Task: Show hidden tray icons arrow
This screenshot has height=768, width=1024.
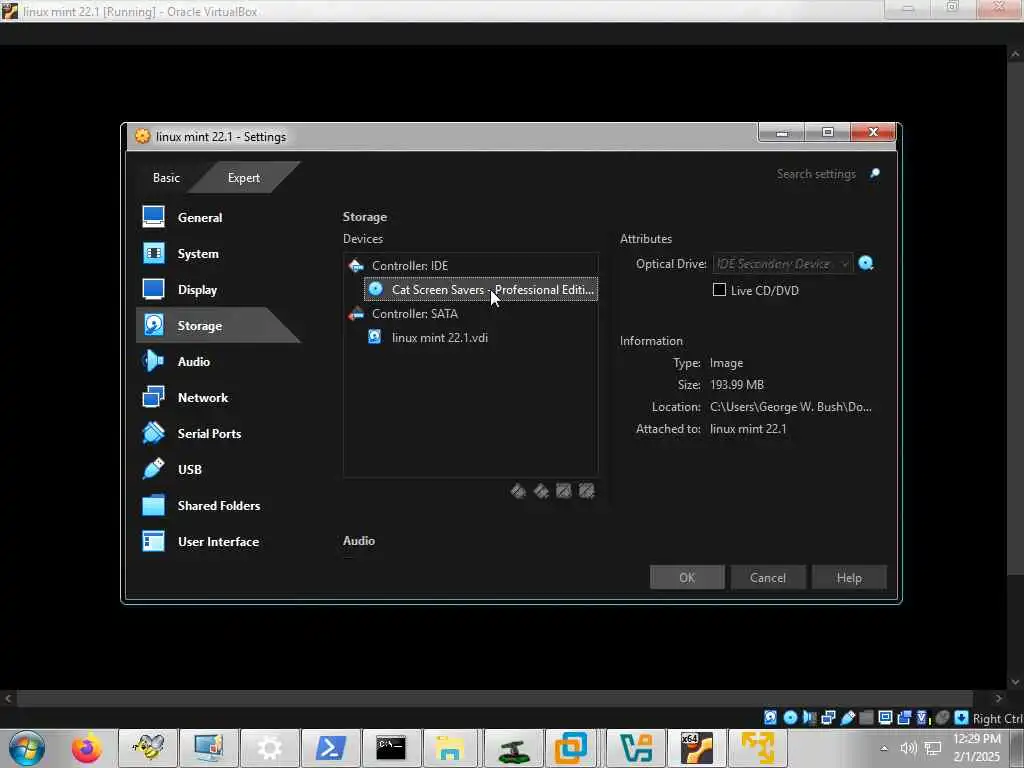Action: [x=884, y=748]
